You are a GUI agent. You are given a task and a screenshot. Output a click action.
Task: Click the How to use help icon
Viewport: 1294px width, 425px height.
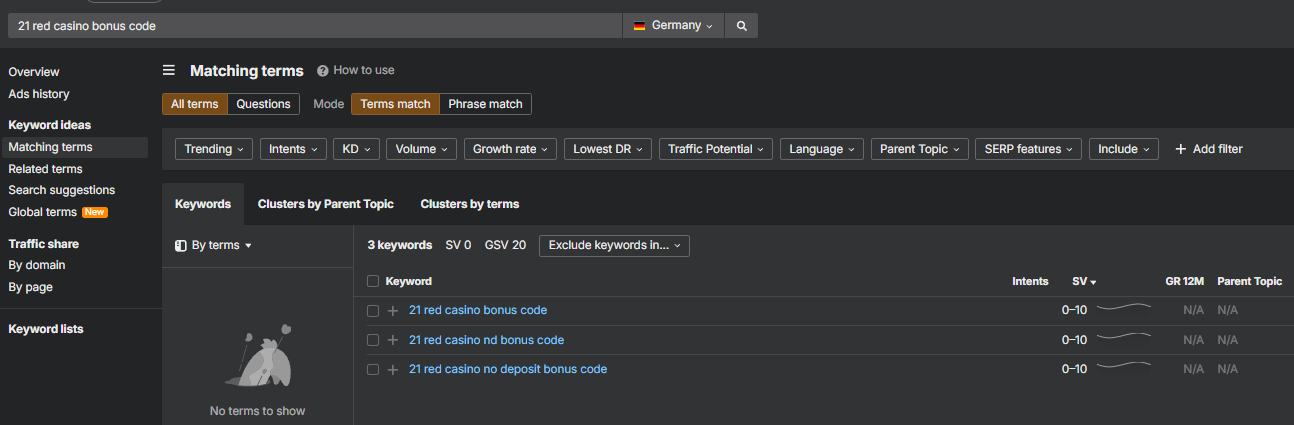(x=323, y=71)
